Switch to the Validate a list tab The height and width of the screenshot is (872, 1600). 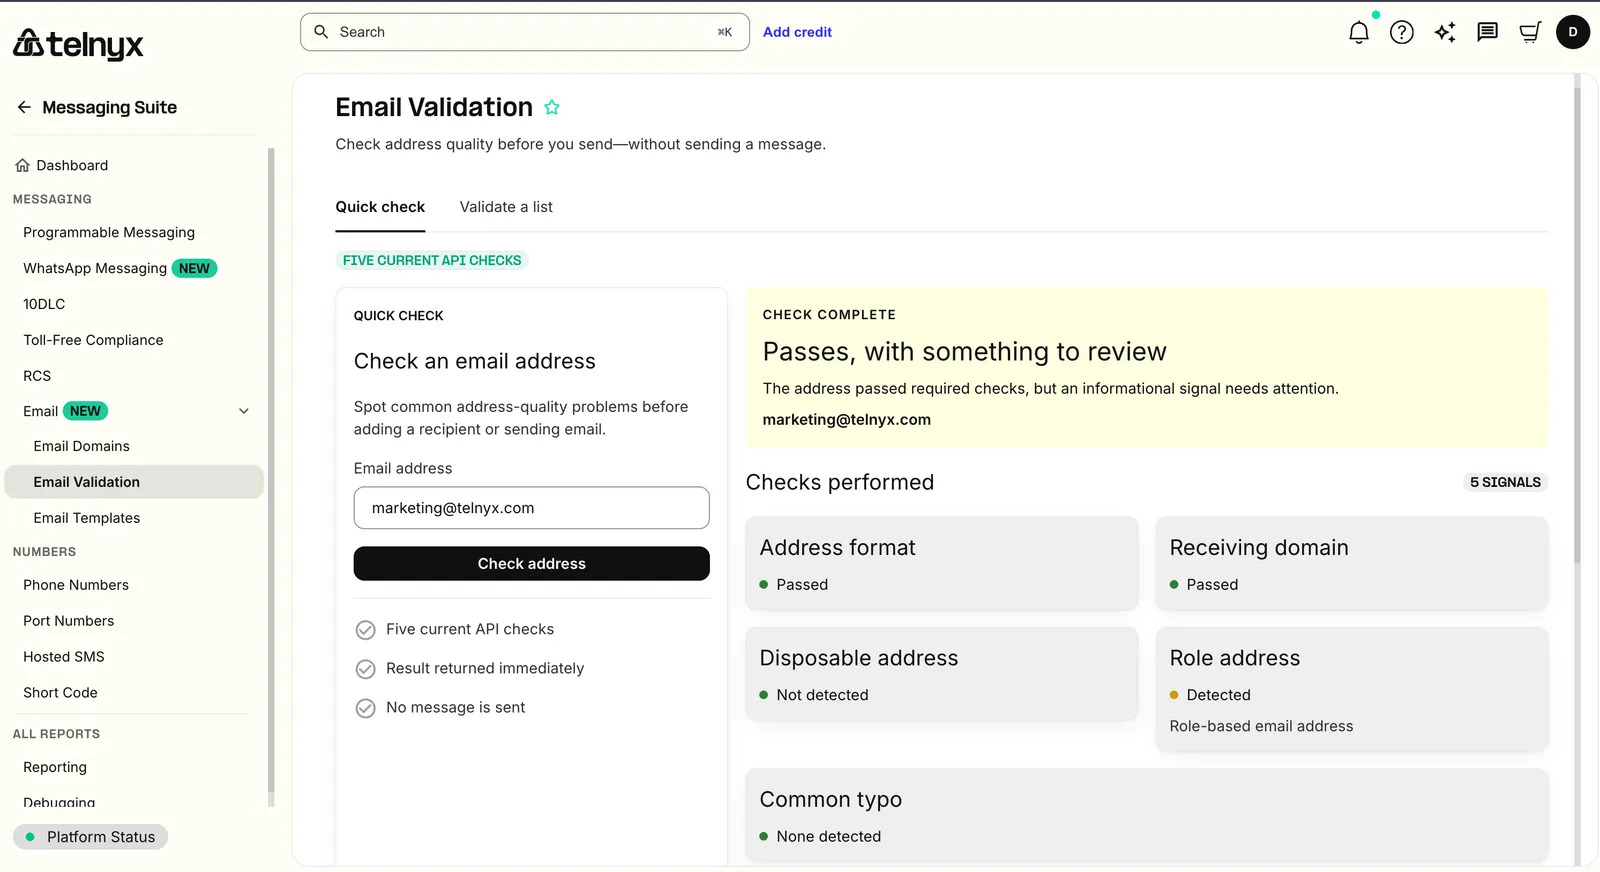pos(506,207)
